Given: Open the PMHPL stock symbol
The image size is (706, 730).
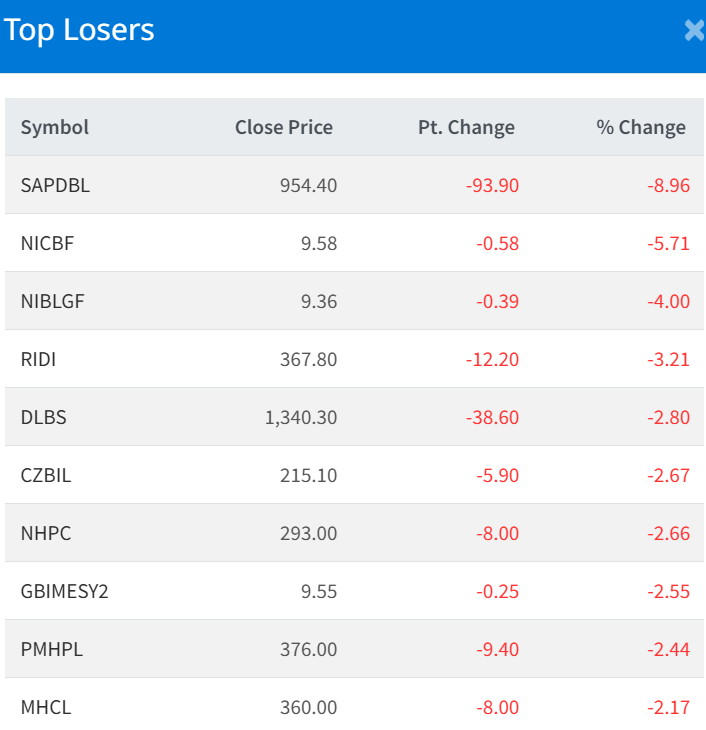Looking at the screenshot, I should tap(51, 649).
